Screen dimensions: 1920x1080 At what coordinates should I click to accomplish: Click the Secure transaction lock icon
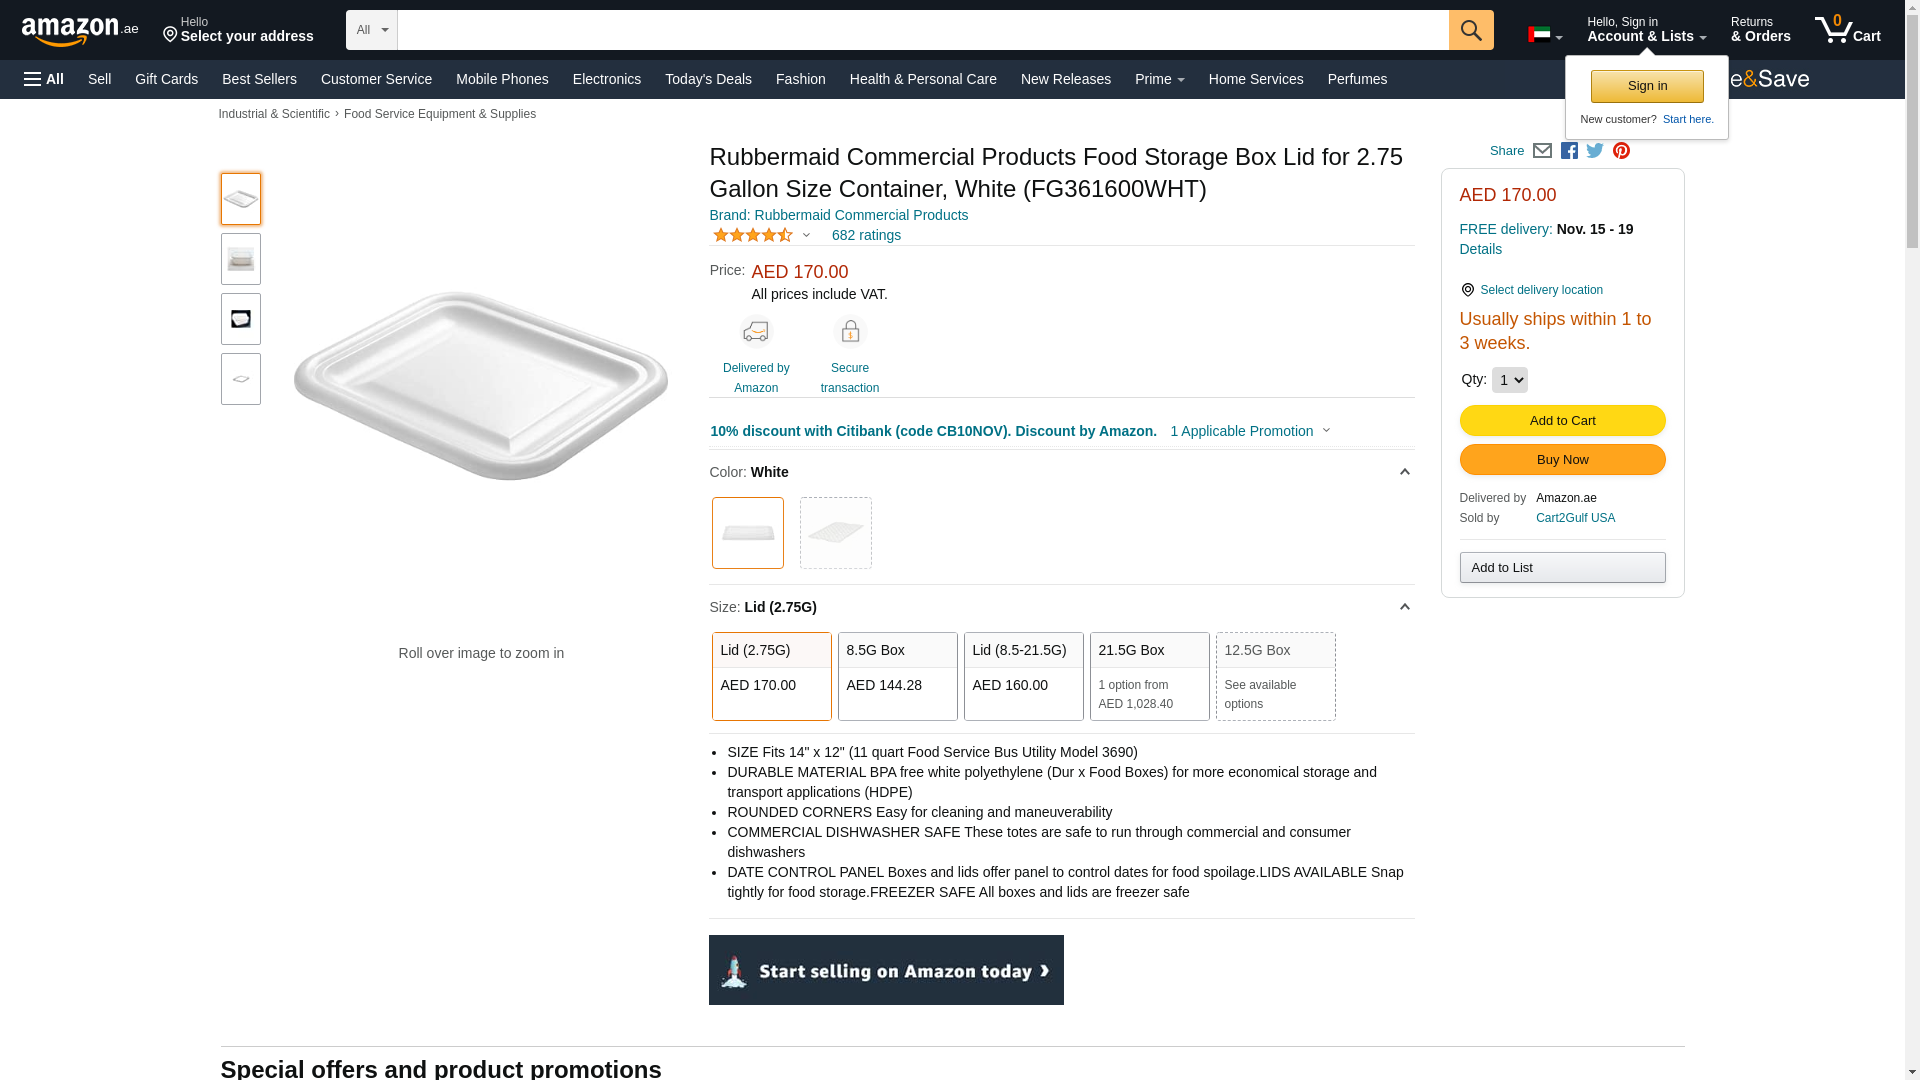(x=849, y=332)
